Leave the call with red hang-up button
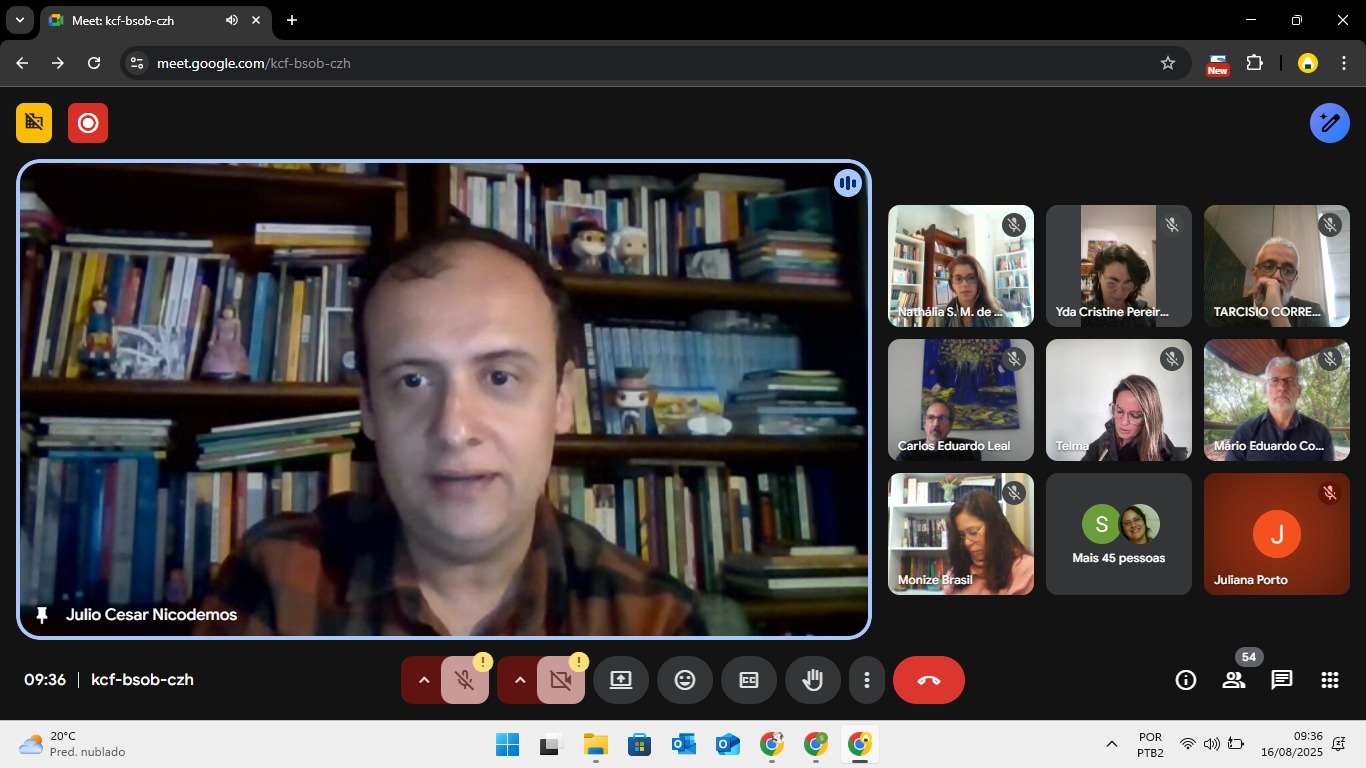This screenshot has width=1366, height=768. tap(928, 680)
